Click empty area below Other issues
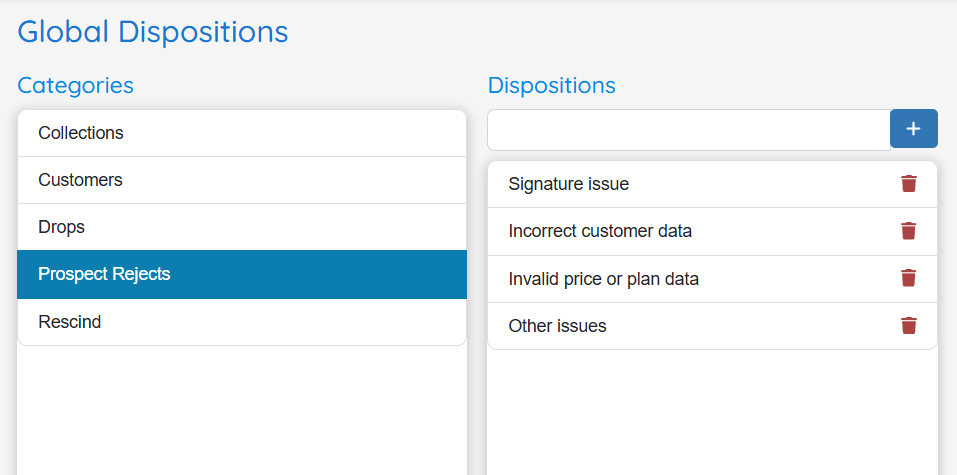The width and height of the screenshot is (957, 475). 712,413
